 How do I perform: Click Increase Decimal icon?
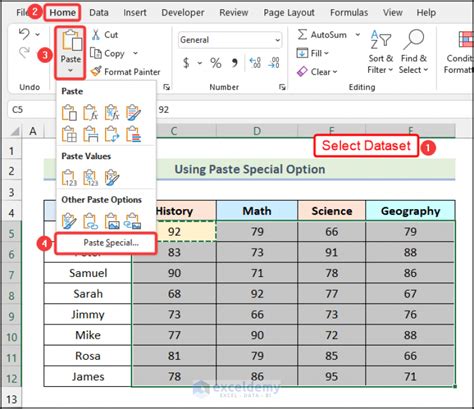(255, 63)
